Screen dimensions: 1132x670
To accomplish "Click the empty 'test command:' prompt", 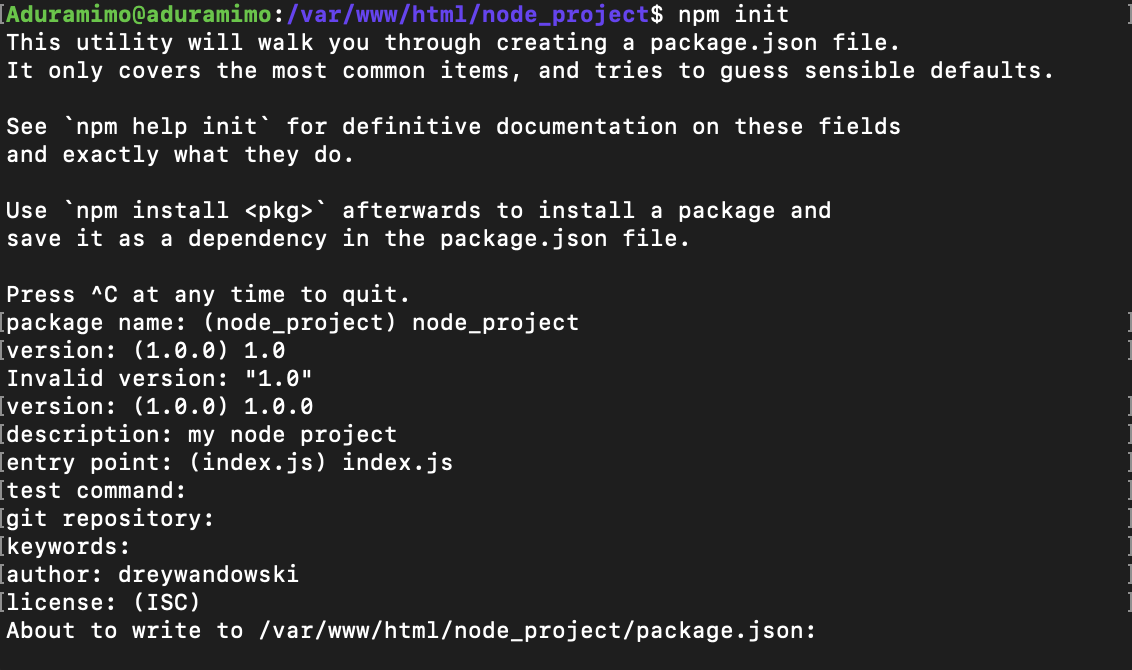I will click(x=97, y=491).
